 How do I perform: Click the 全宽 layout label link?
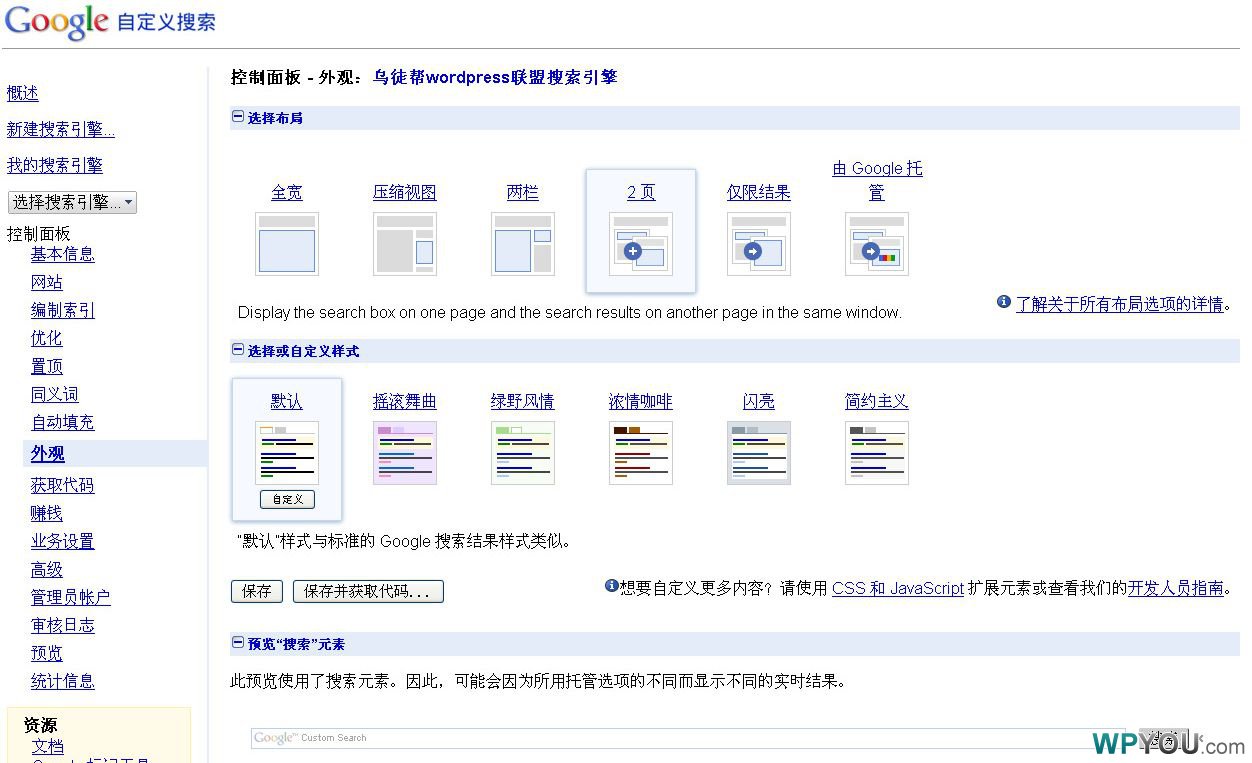click(x=287, y=192)
